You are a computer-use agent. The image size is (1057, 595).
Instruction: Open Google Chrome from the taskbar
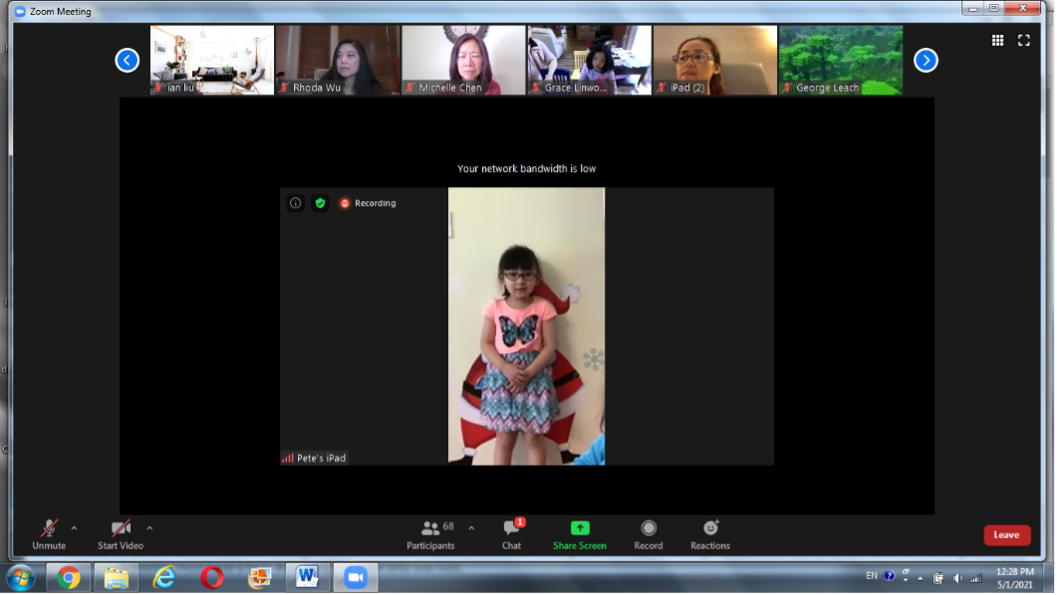pos(68,577)
